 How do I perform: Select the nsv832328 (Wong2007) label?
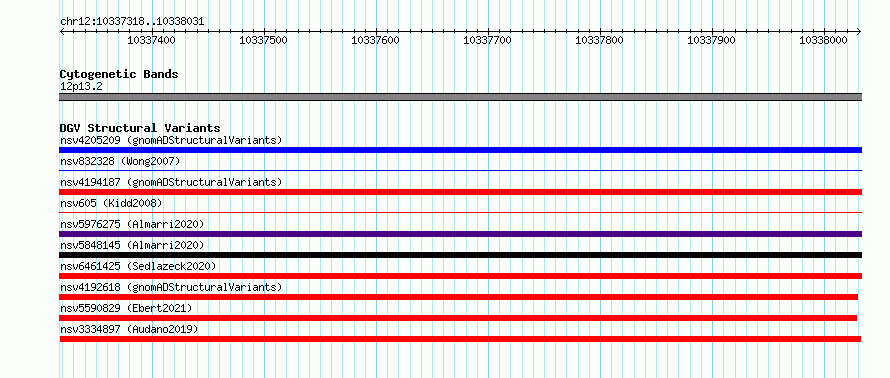click(120, 161)
